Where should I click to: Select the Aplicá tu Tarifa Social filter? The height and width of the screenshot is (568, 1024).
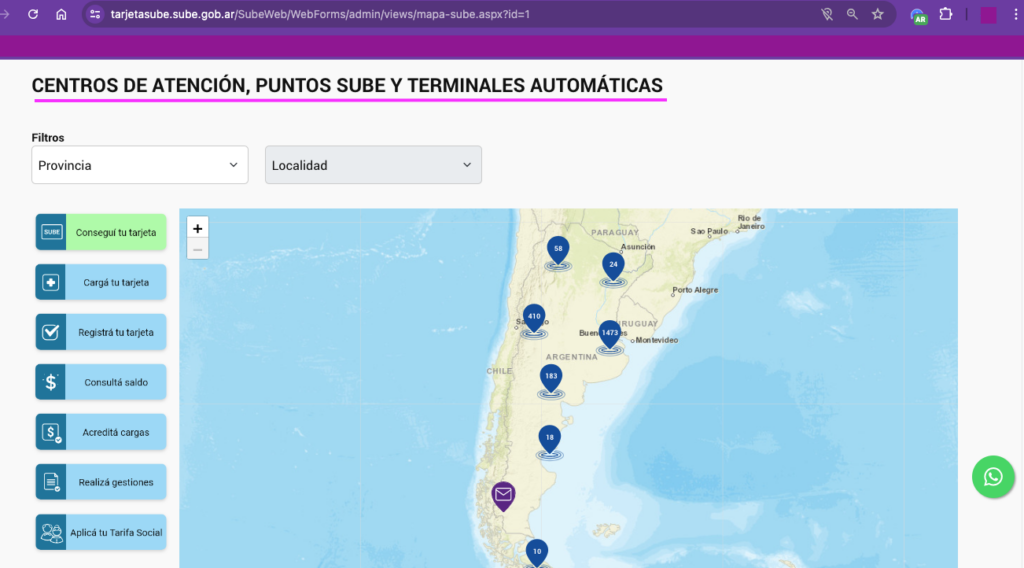coord(101,532)
